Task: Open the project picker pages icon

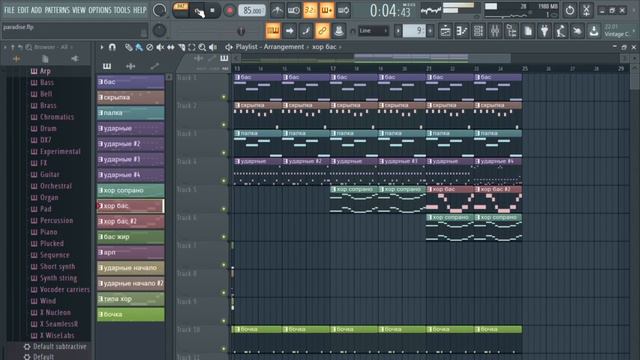Action: [528, 31]
